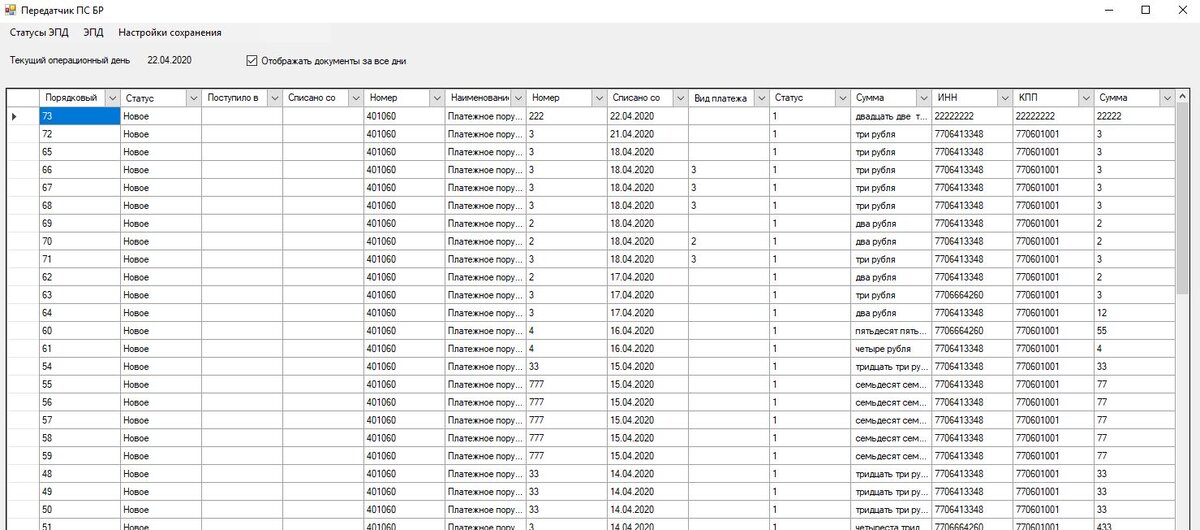Open filter dropdown of first Статус column (Новое values)

coord(192,98)
